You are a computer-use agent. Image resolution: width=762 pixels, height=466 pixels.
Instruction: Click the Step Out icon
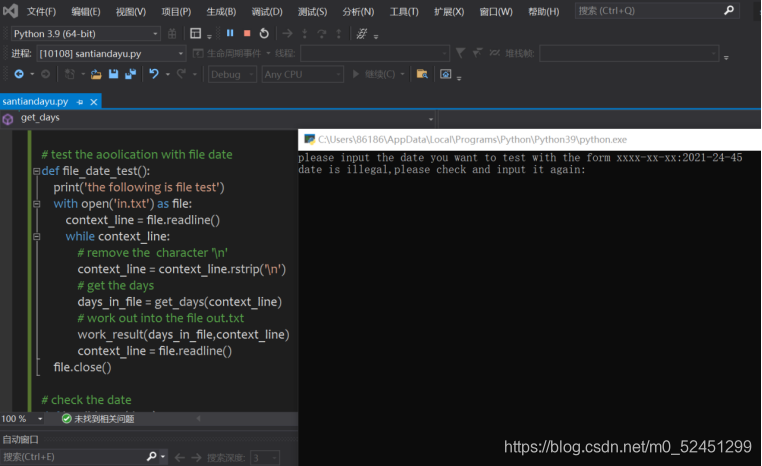339,33
